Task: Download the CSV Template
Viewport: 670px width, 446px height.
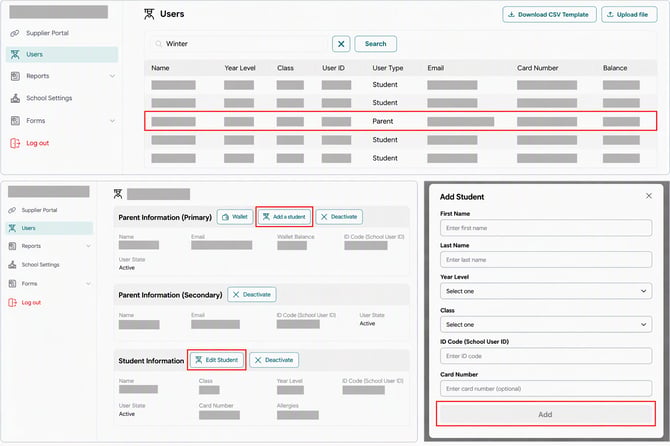Action: pos(549,15)
